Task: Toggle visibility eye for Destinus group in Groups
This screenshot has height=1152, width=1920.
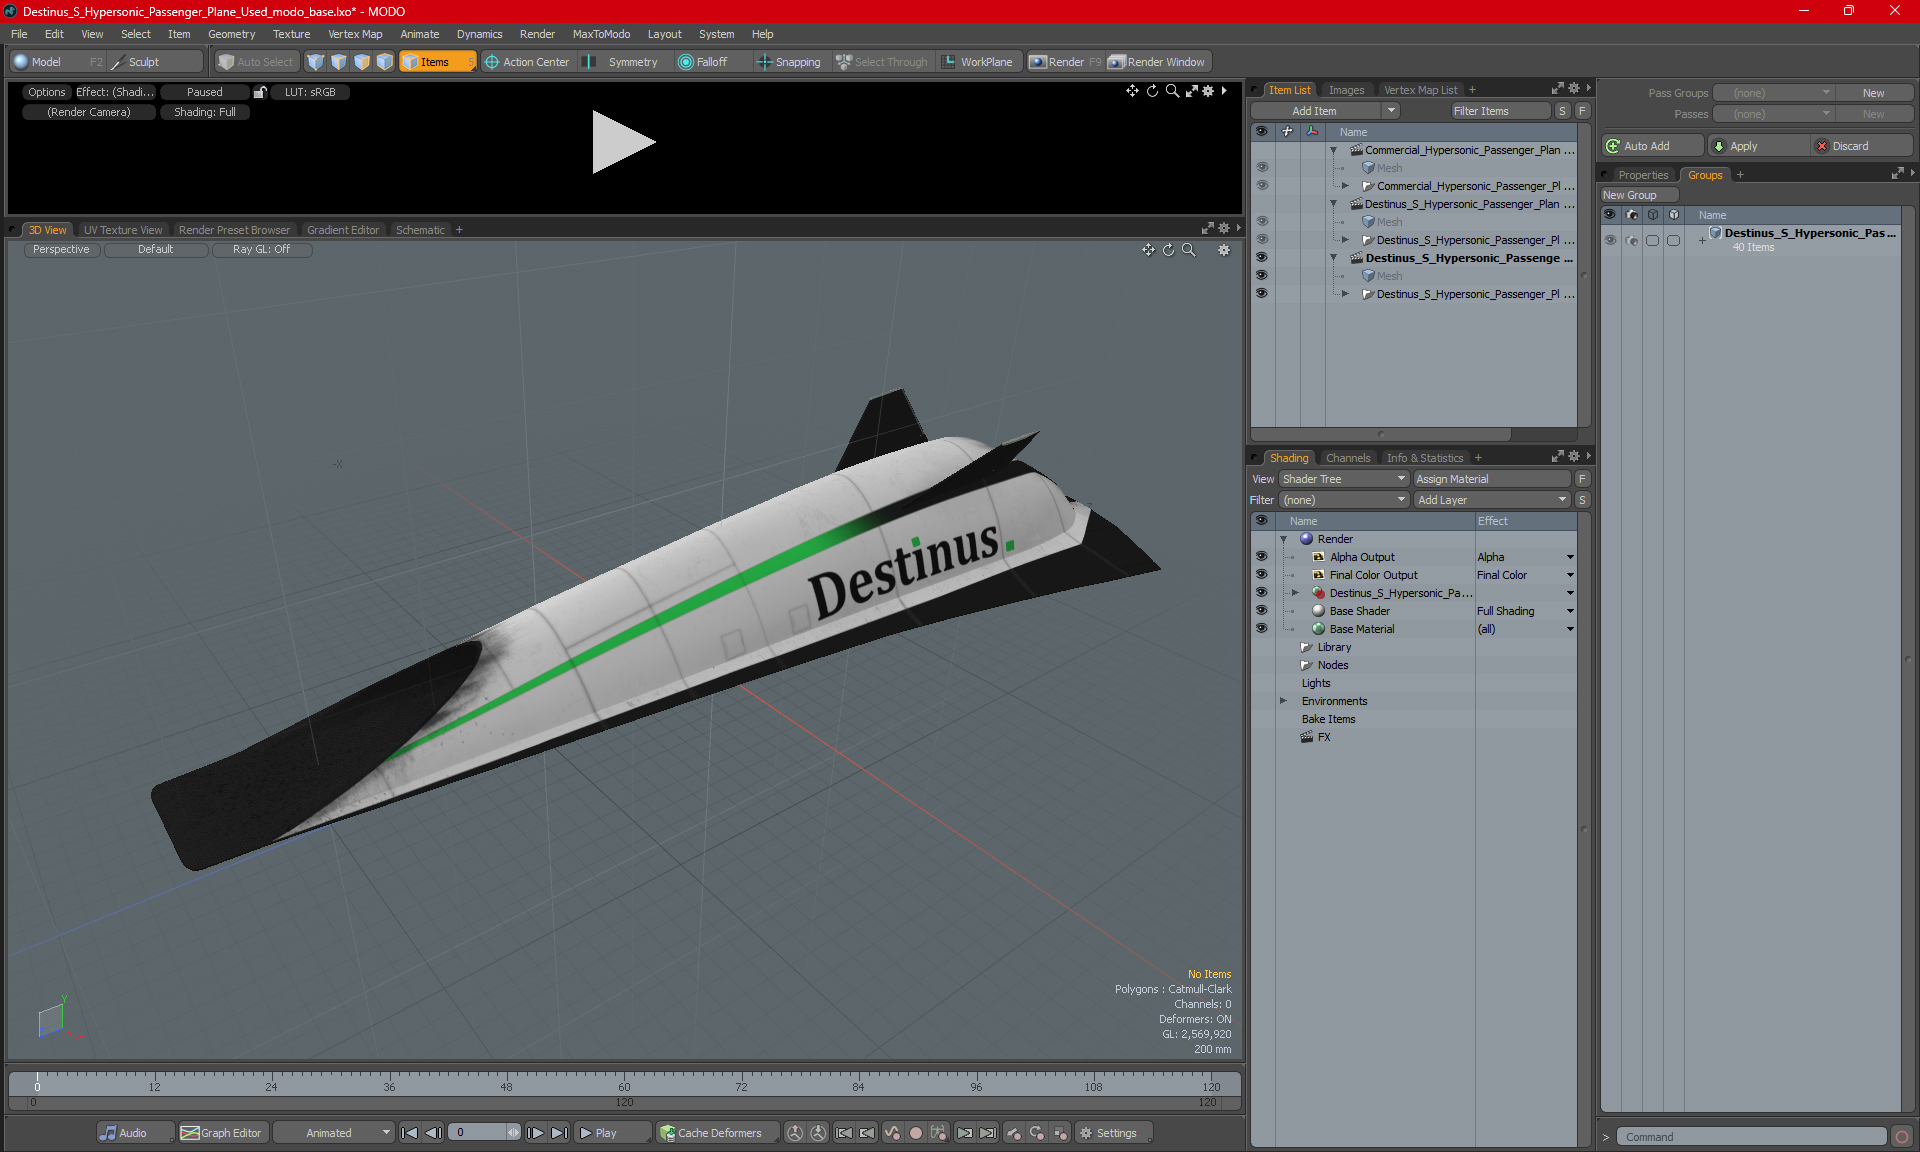Action: click(x=1610, y=240)
